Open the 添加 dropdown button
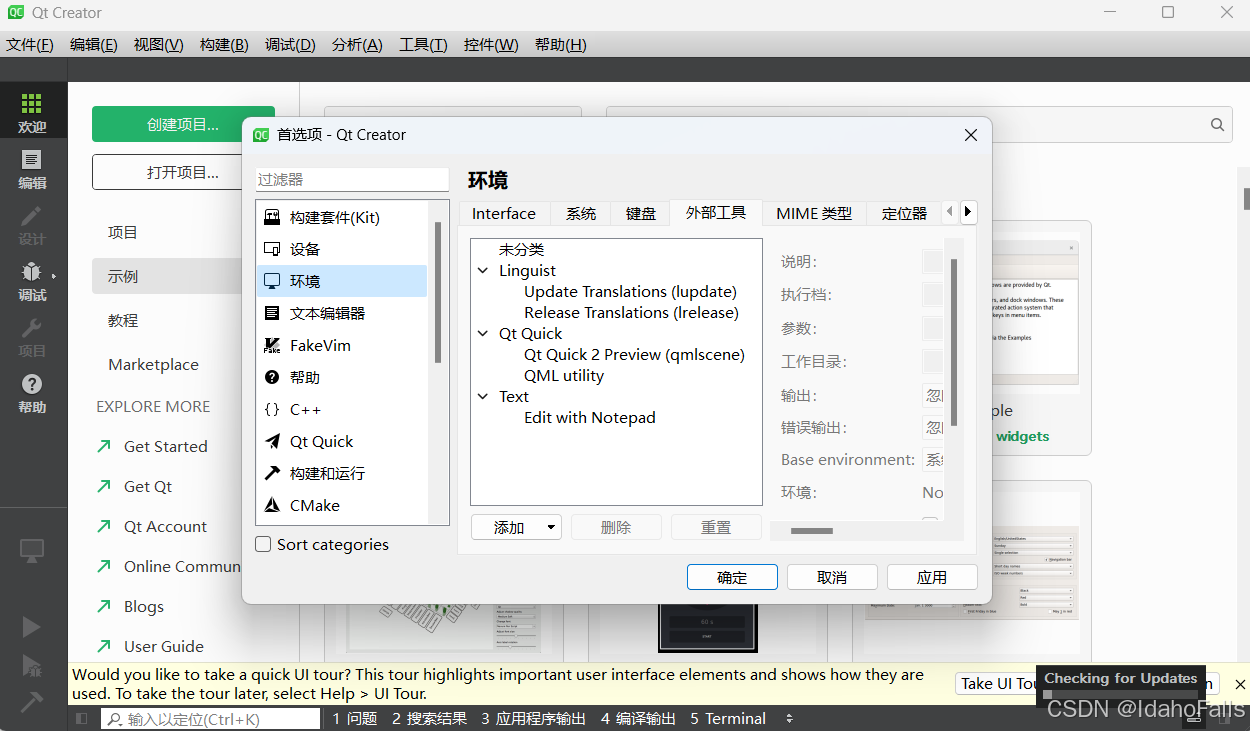Screen dimensions: 1250x731 click(x=516, y=527)
